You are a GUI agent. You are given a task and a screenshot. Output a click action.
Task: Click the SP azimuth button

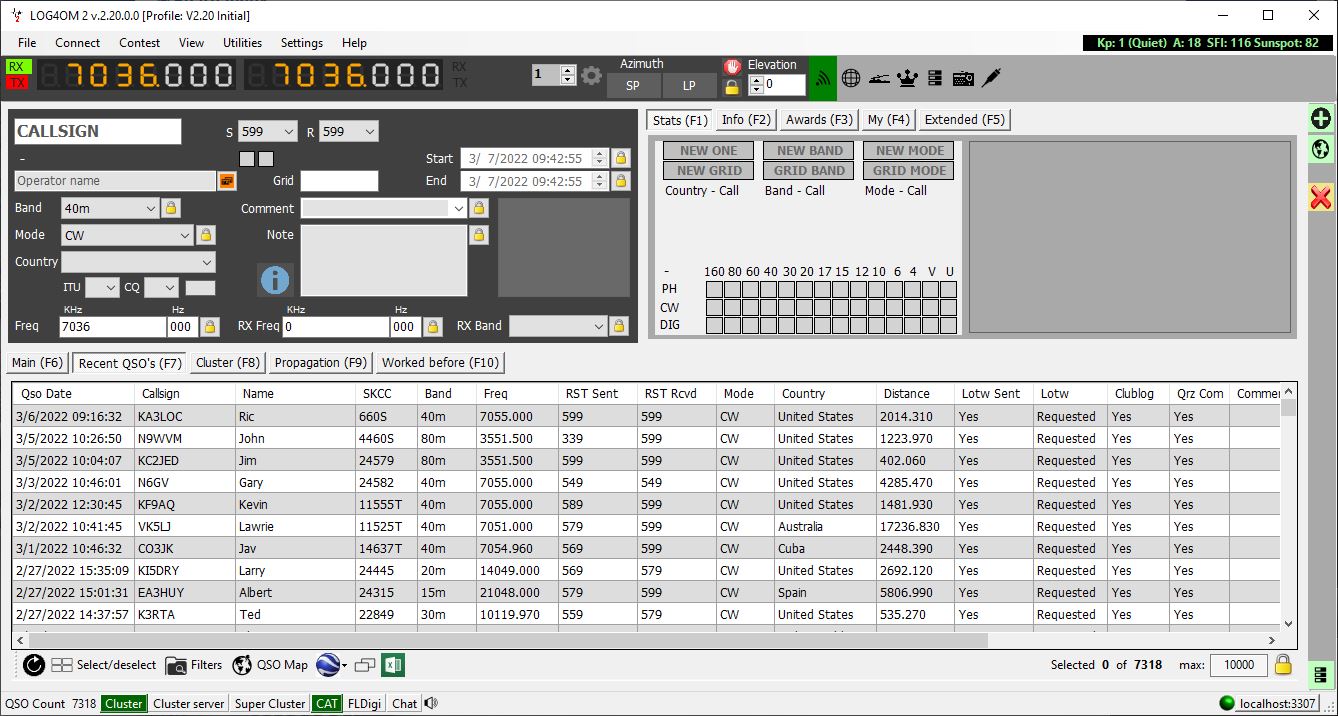tap(632, 86)
